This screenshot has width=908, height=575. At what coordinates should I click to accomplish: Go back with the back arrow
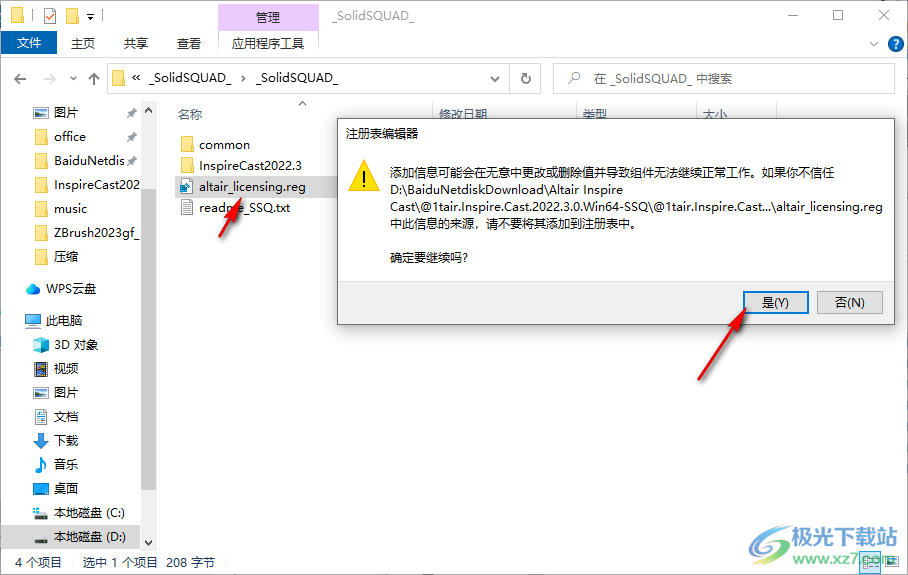click(20, 79)
